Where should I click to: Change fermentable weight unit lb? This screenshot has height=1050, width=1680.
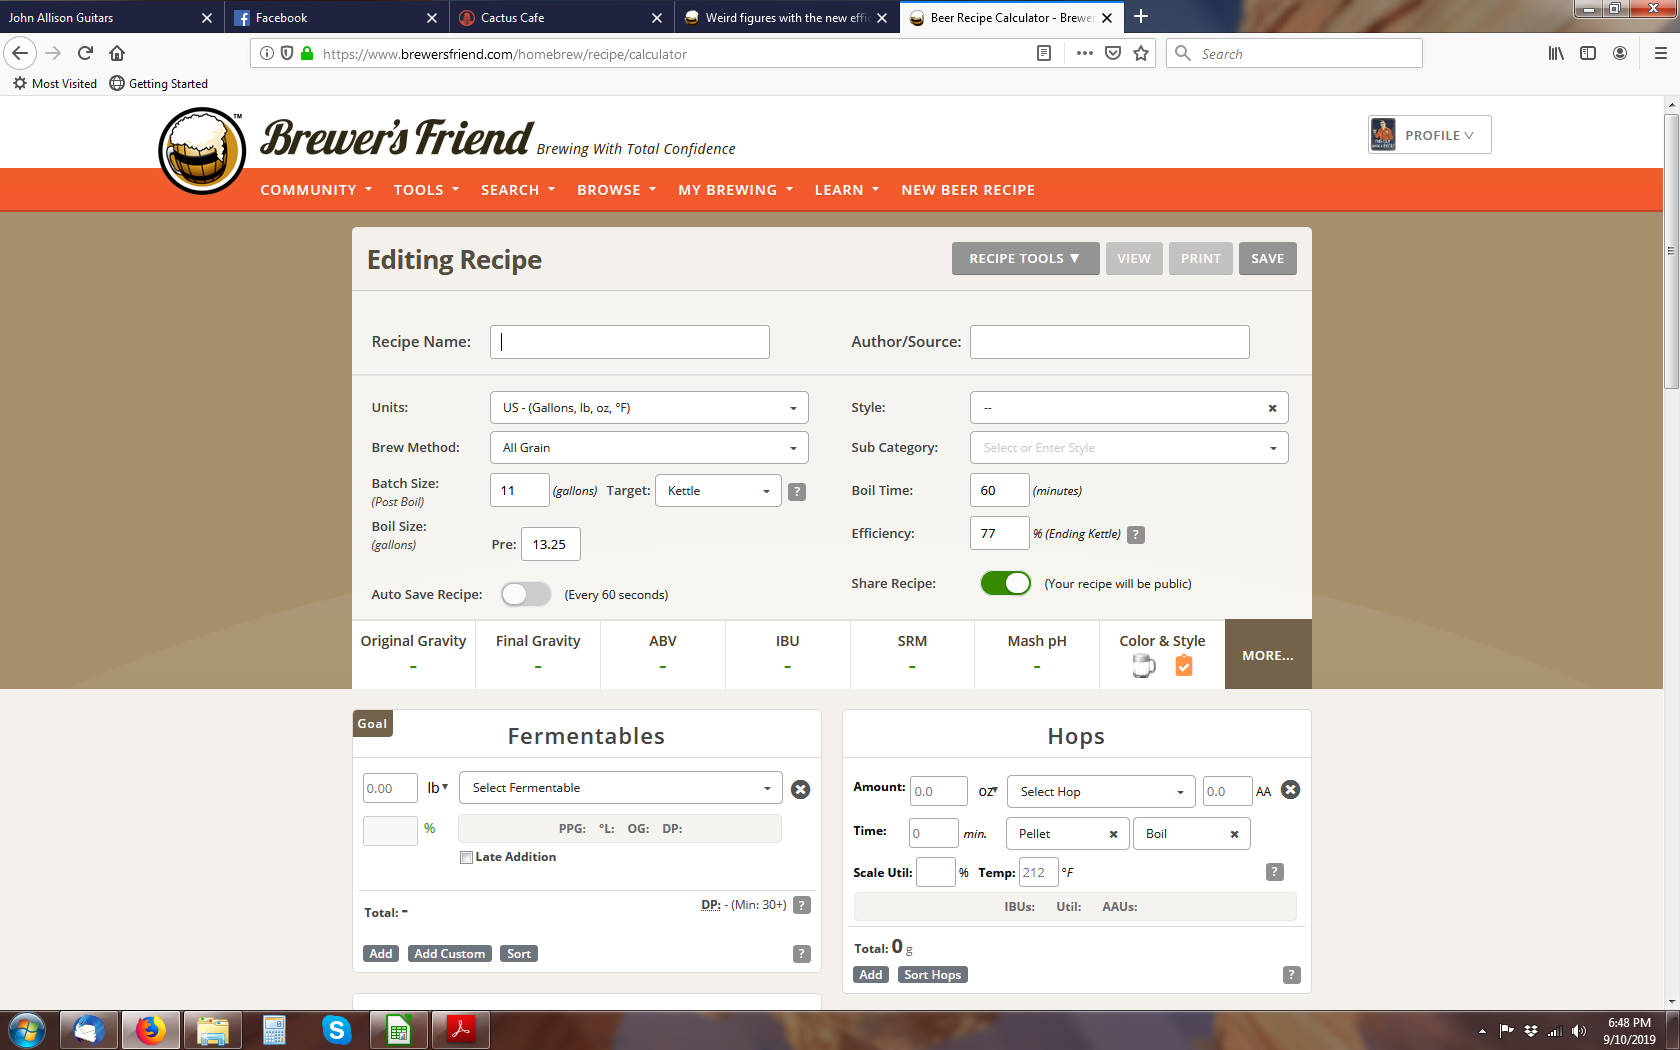[438, 788]
